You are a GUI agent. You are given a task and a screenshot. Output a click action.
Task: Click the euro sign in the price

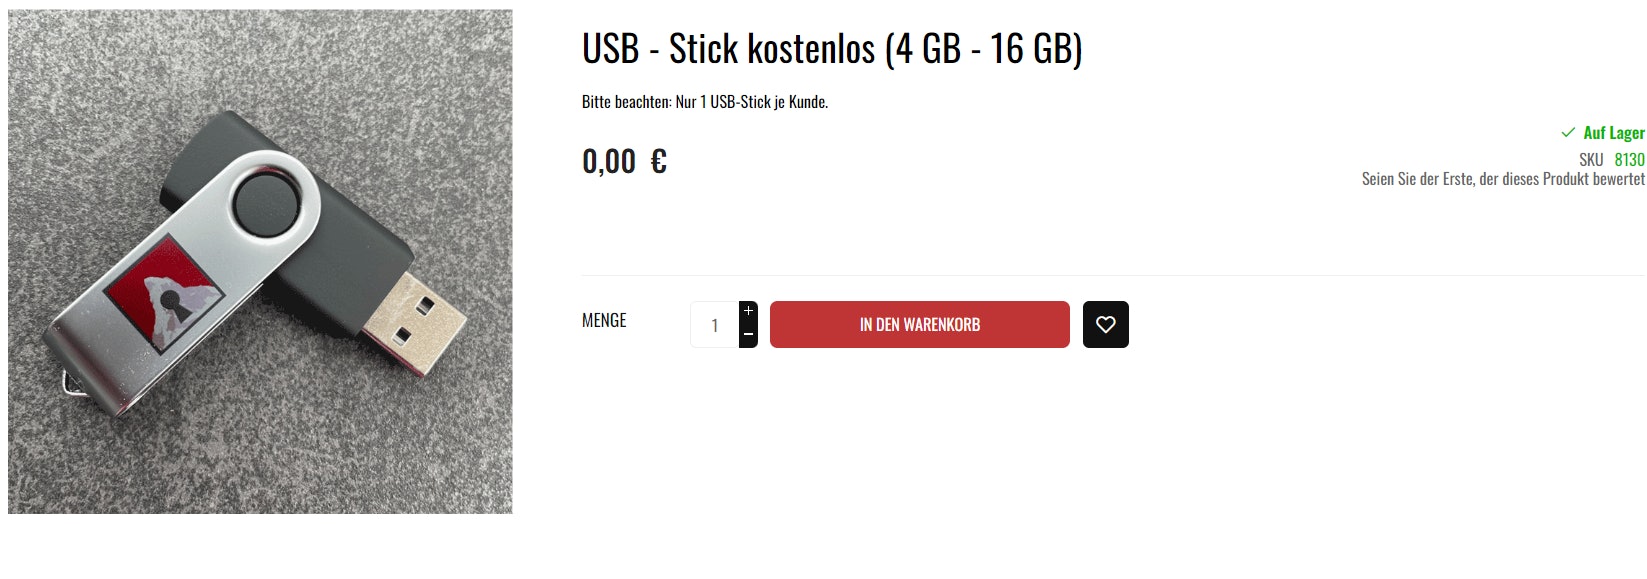[658, 161]
